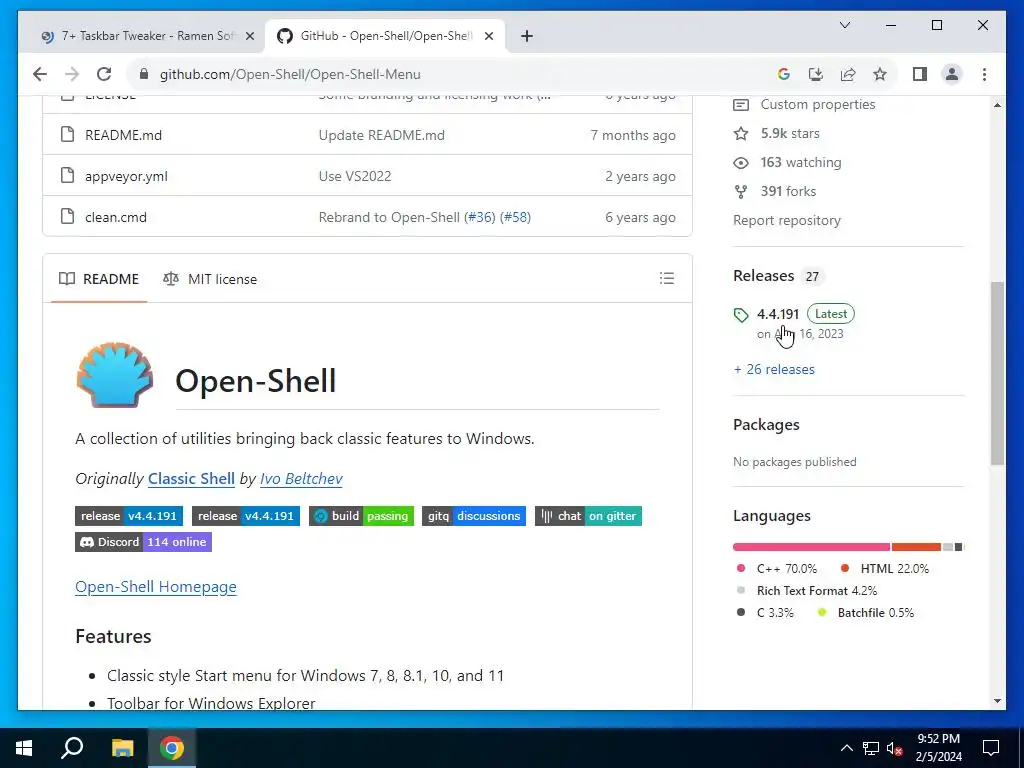The height and width of the screenshot is (768, 1024).
Task: Open Windows taskbar search
Action: pyautogui.click(x=72, y=748)
